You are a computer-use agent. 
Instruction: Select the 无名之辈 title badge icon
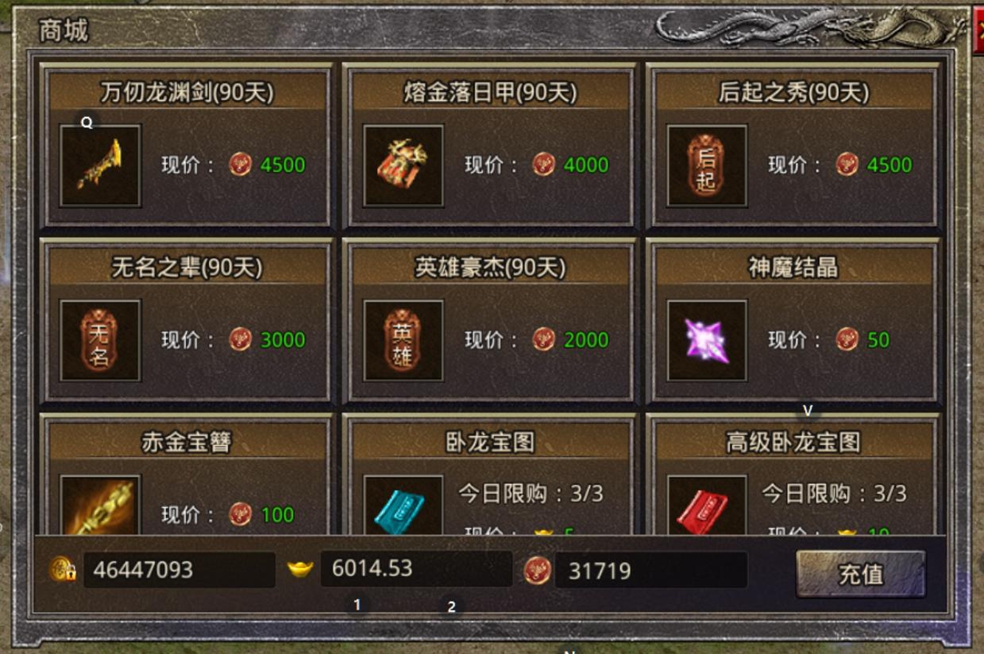pyautogui.click(x=100, y=340)
